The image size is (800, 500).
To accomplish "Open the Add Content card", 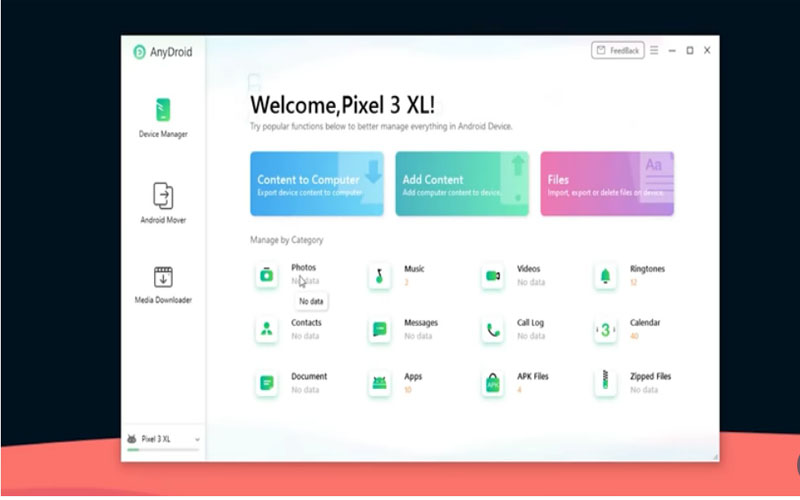I will tap(462, 184).
